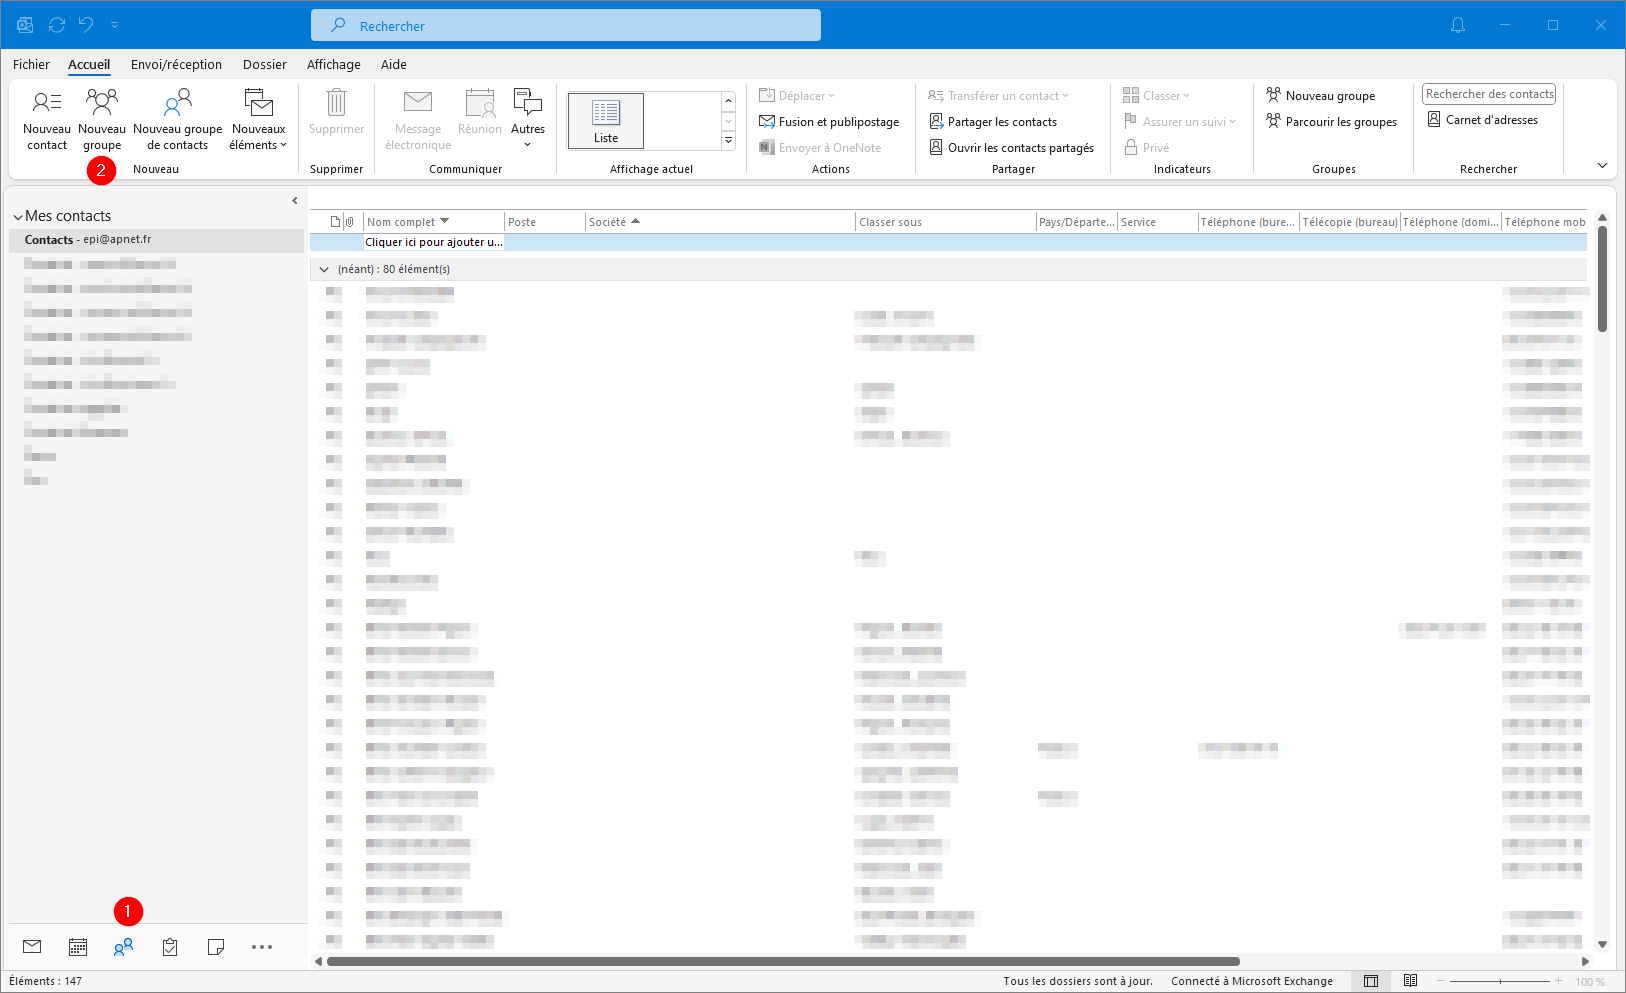The height and width of the screenshot is (993, 1626).
Task: Click Parcourir les groupes
Action: [1332, 122]
